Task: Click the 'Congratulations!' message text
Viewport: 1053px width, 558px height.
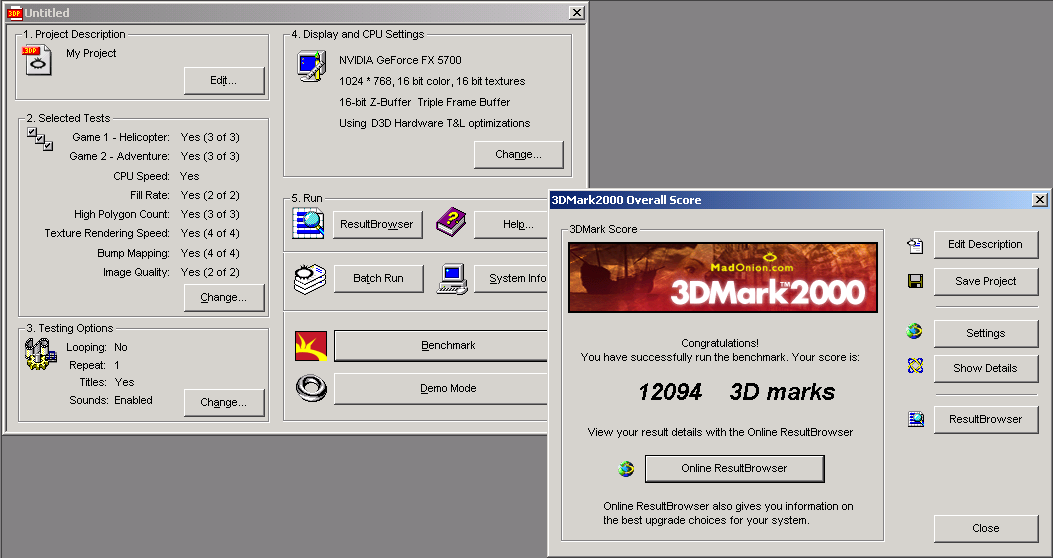Action: click(x=720, y=343)
